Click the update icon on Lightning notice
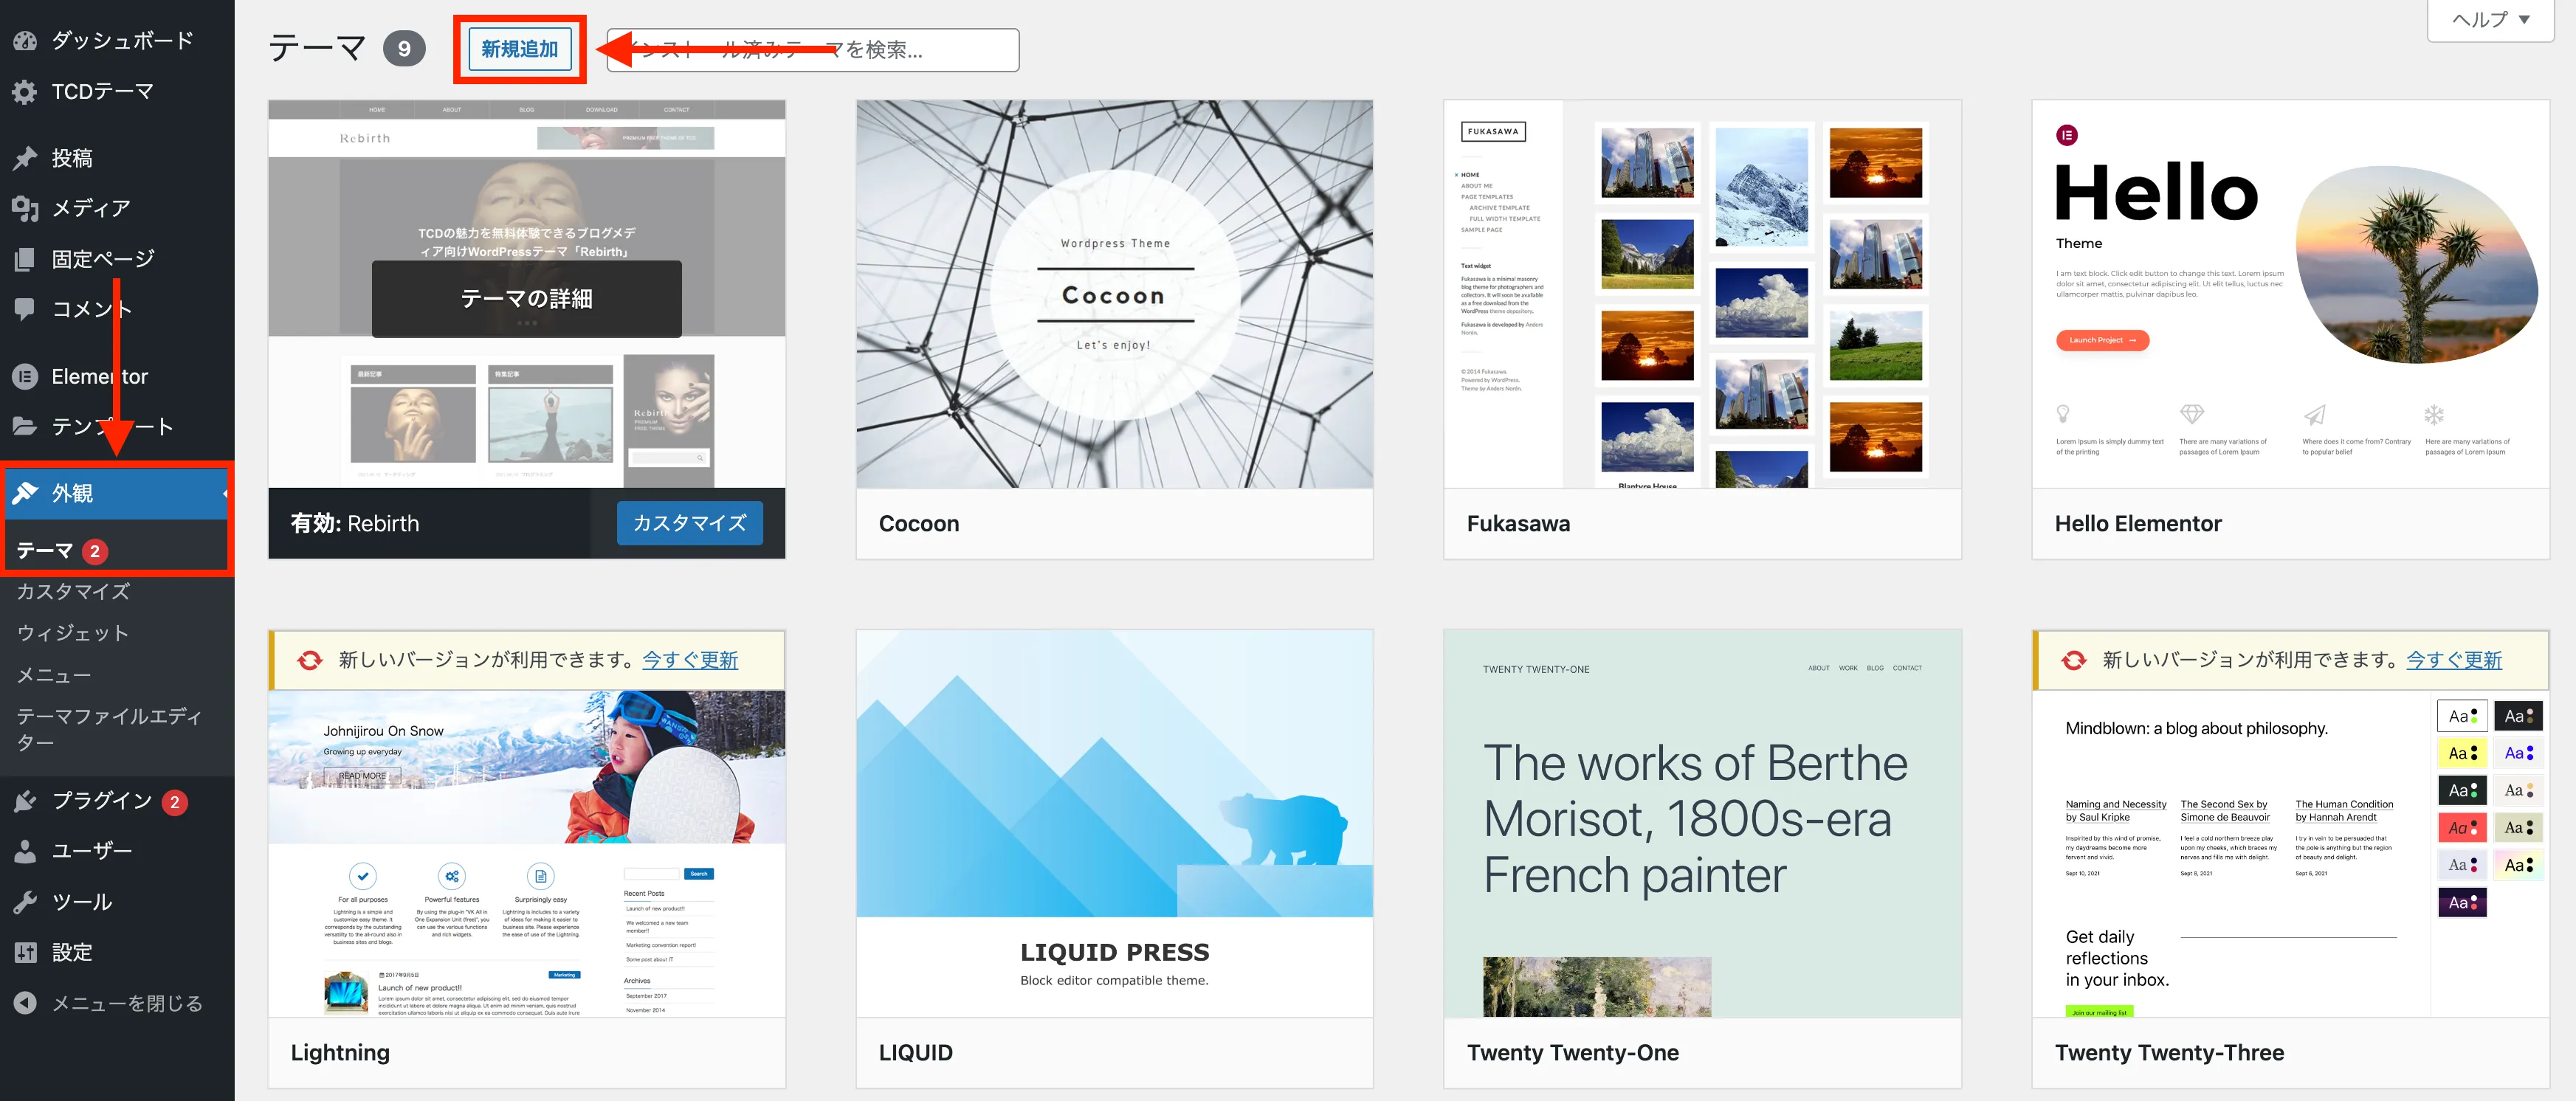 [x=310, y=660]
